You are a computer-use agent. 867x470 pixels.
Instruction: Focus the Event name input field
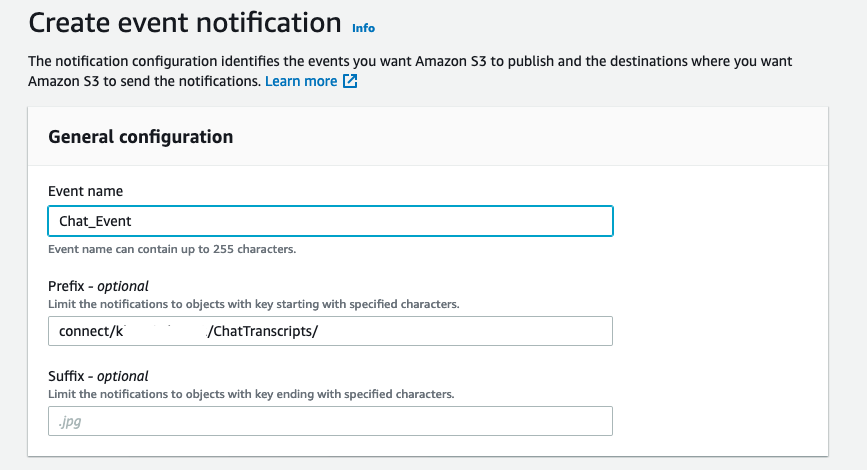click(330, 221)
